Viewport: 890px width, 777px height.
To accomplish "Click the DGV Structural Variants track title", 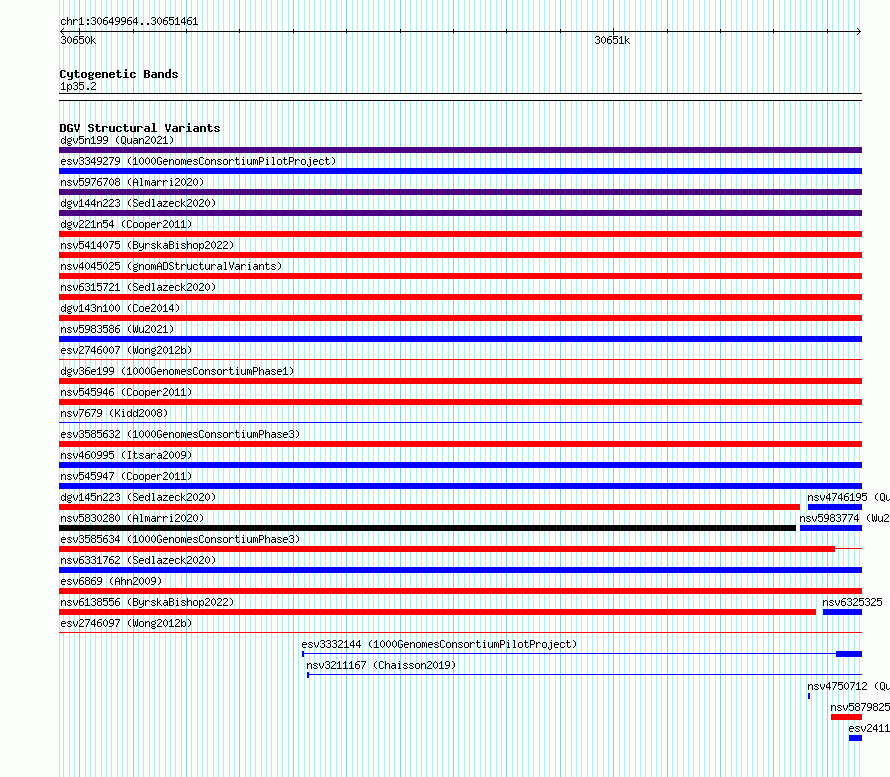I will coord(140,128).
